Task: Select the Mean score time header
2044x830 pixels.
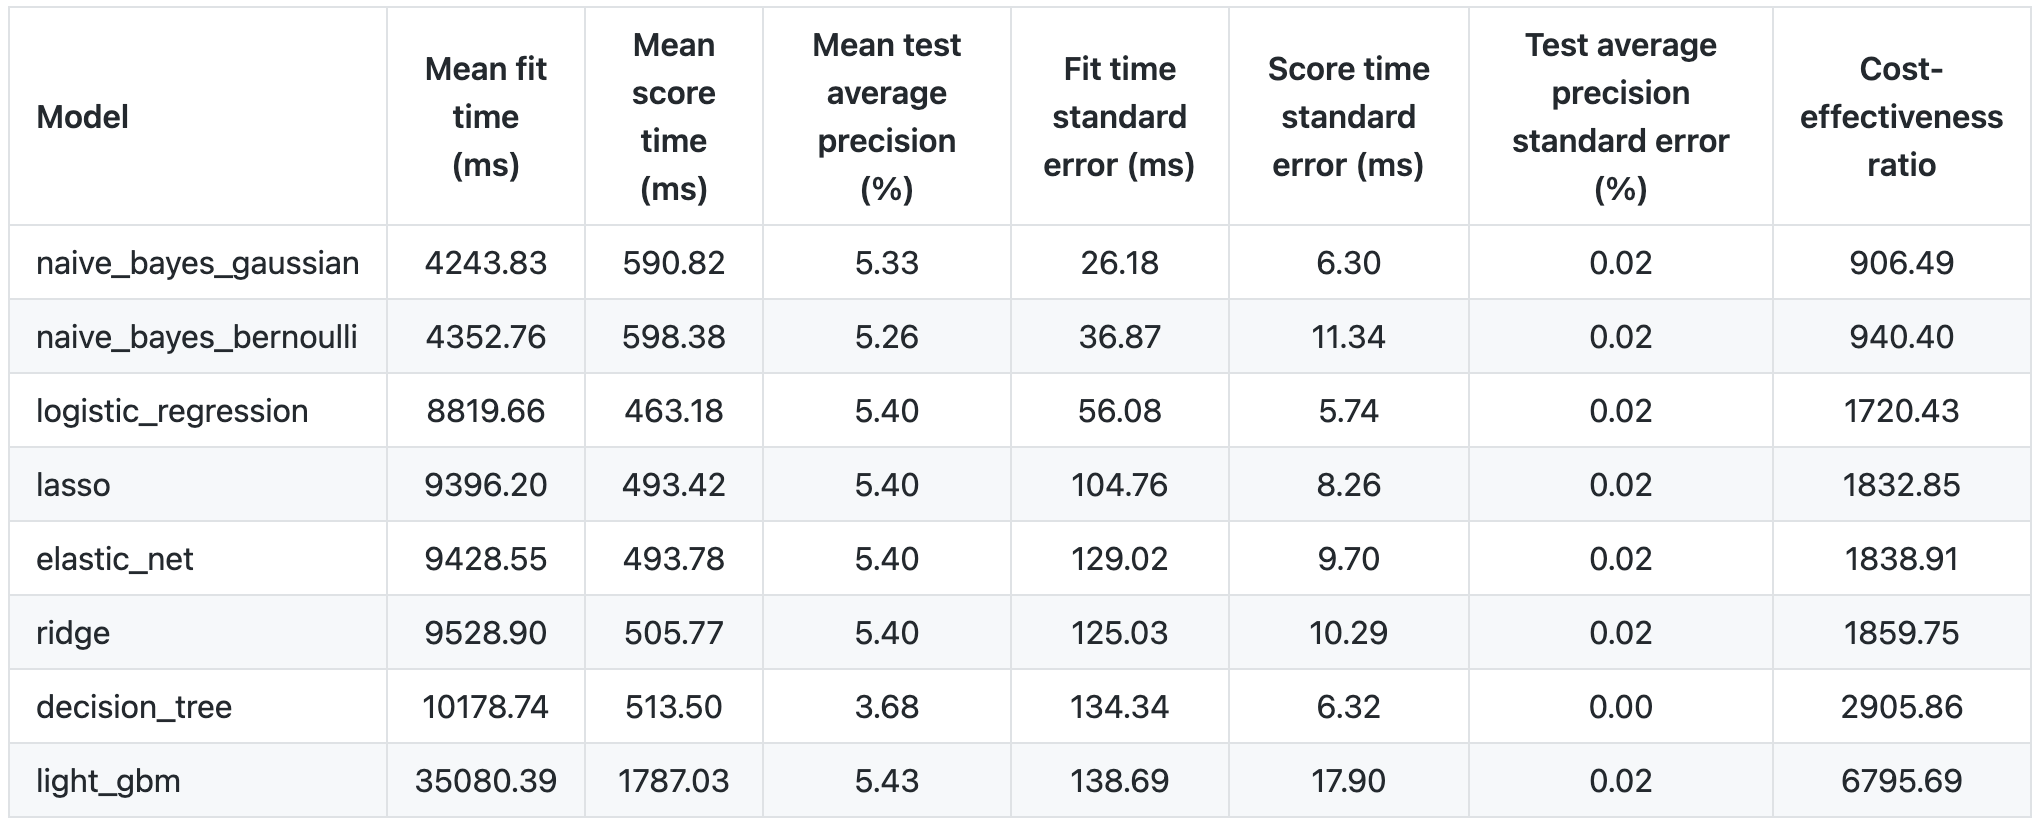Action: pyautogui.click(x=673, y=117)
